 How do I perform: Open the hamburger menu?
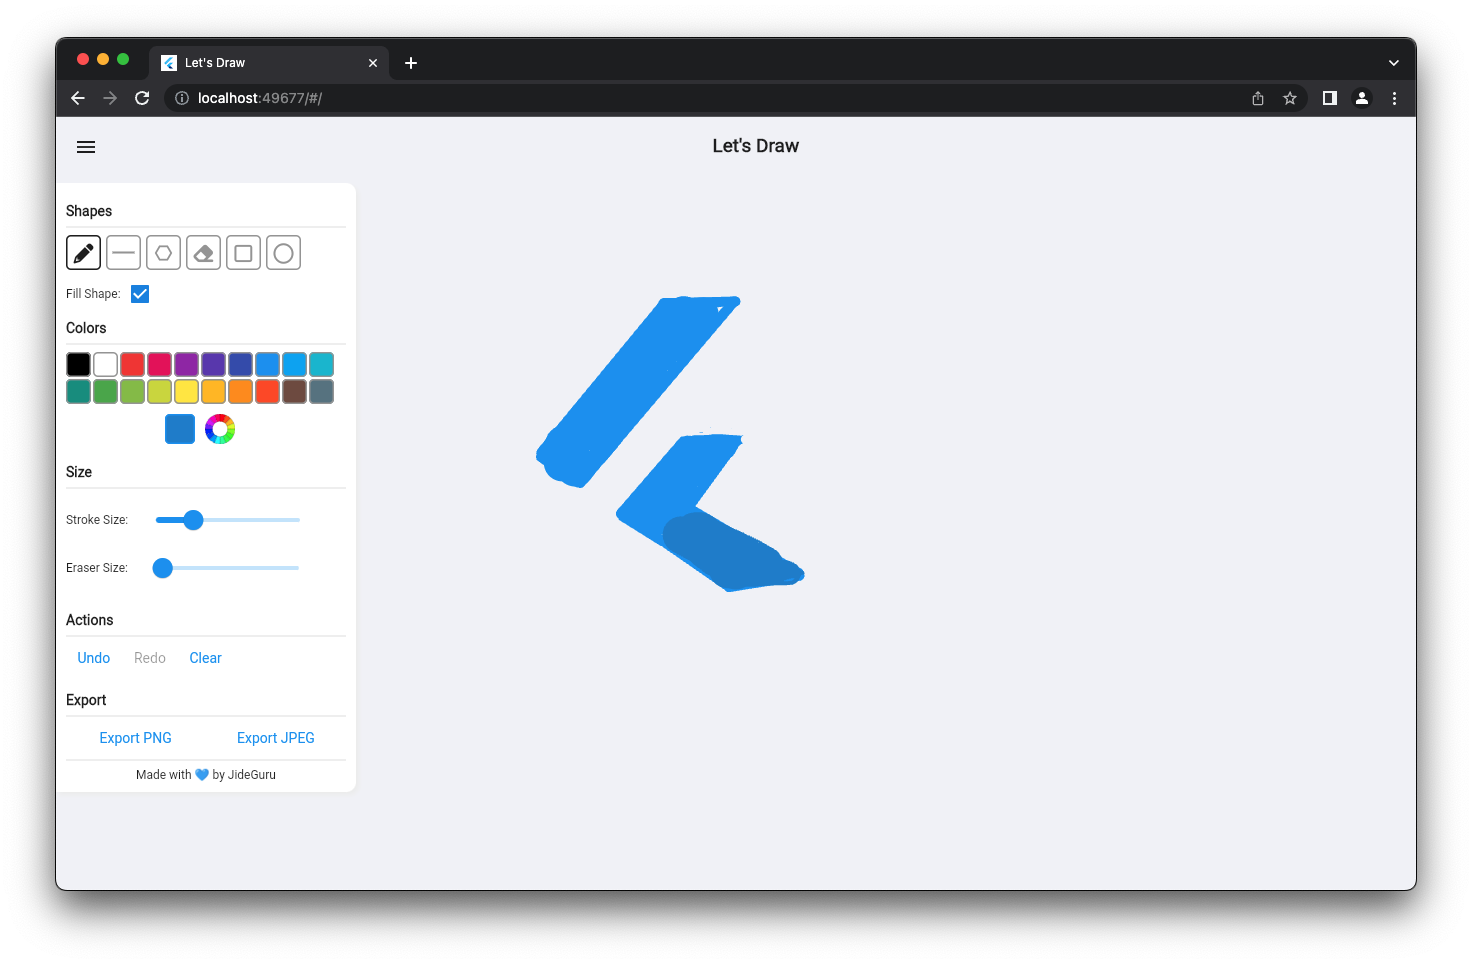click(86, 147)
